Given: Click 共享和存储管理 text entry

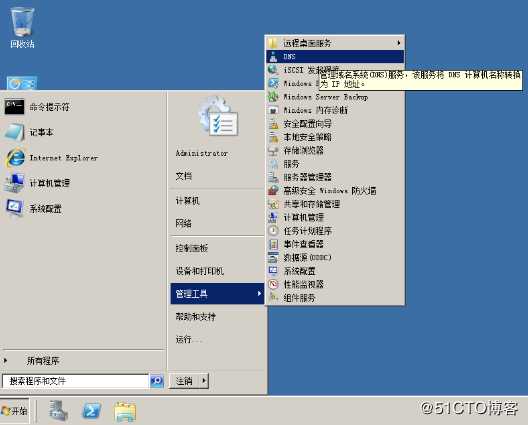Looking at the screenshot, I should (311, 204).
